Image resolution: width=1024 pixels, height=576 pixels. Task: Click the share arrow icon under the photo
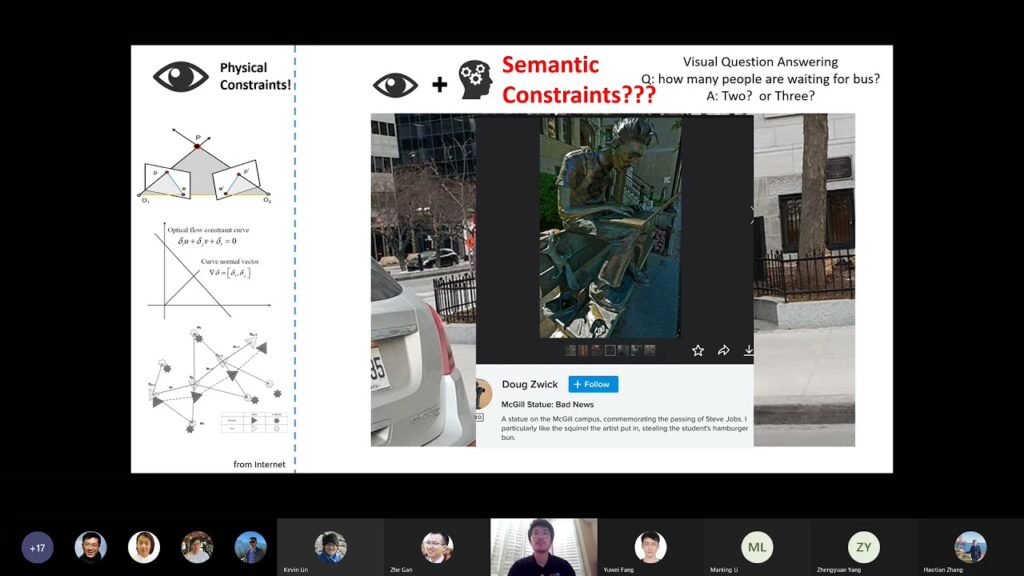point(723,351)
